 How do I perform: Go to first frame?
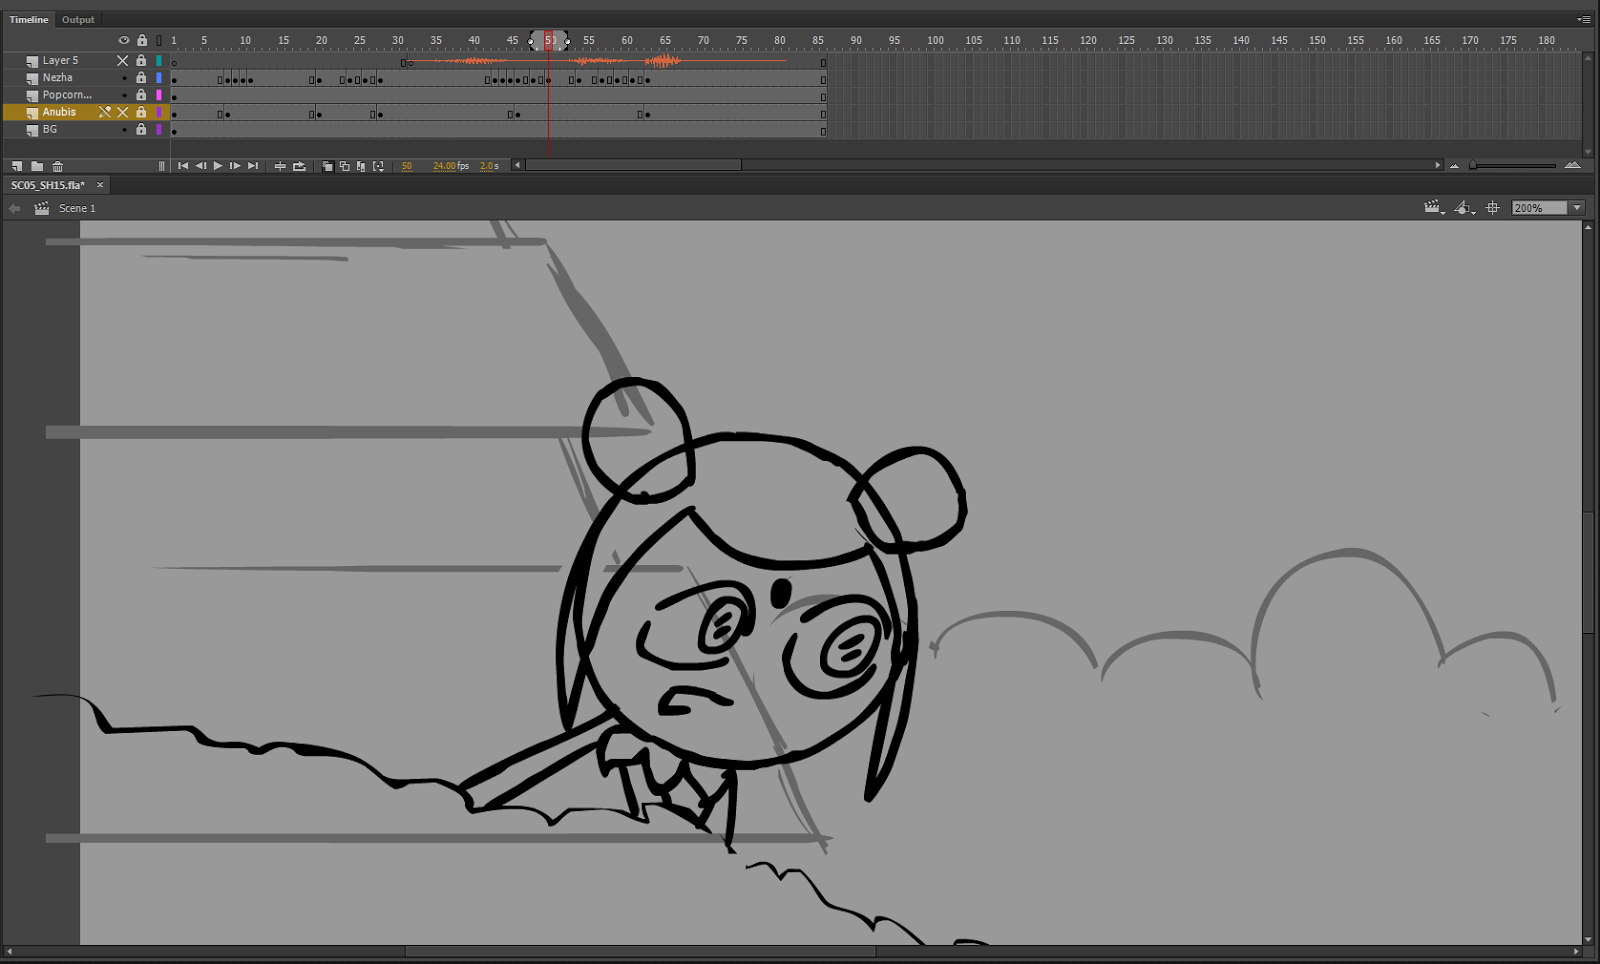[x=183, y=166]
